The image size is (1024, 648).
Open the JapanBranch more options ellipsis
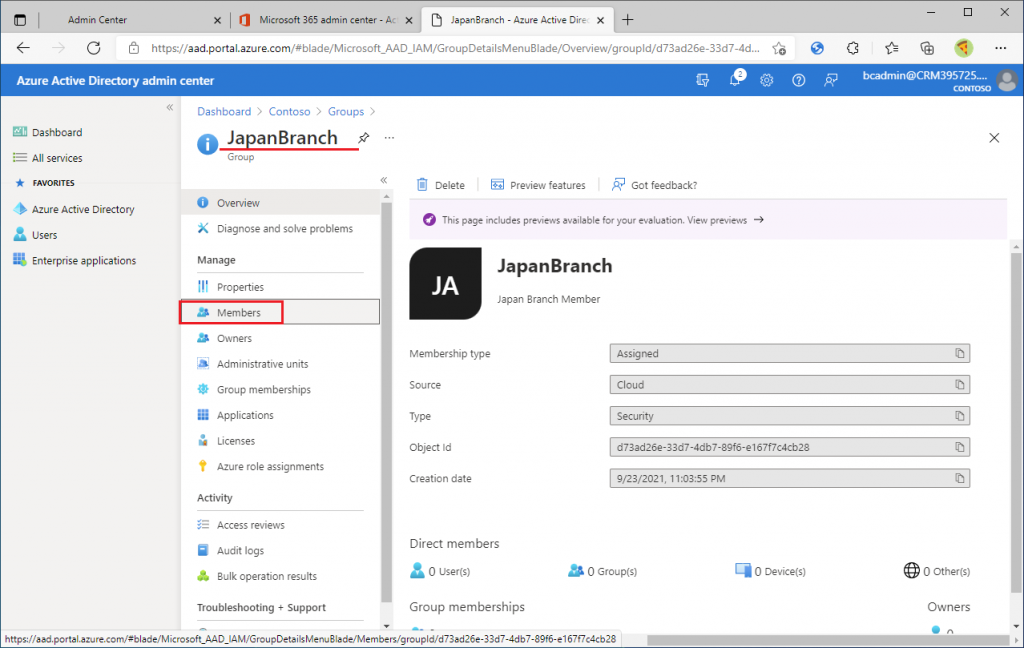click(389, 138)
